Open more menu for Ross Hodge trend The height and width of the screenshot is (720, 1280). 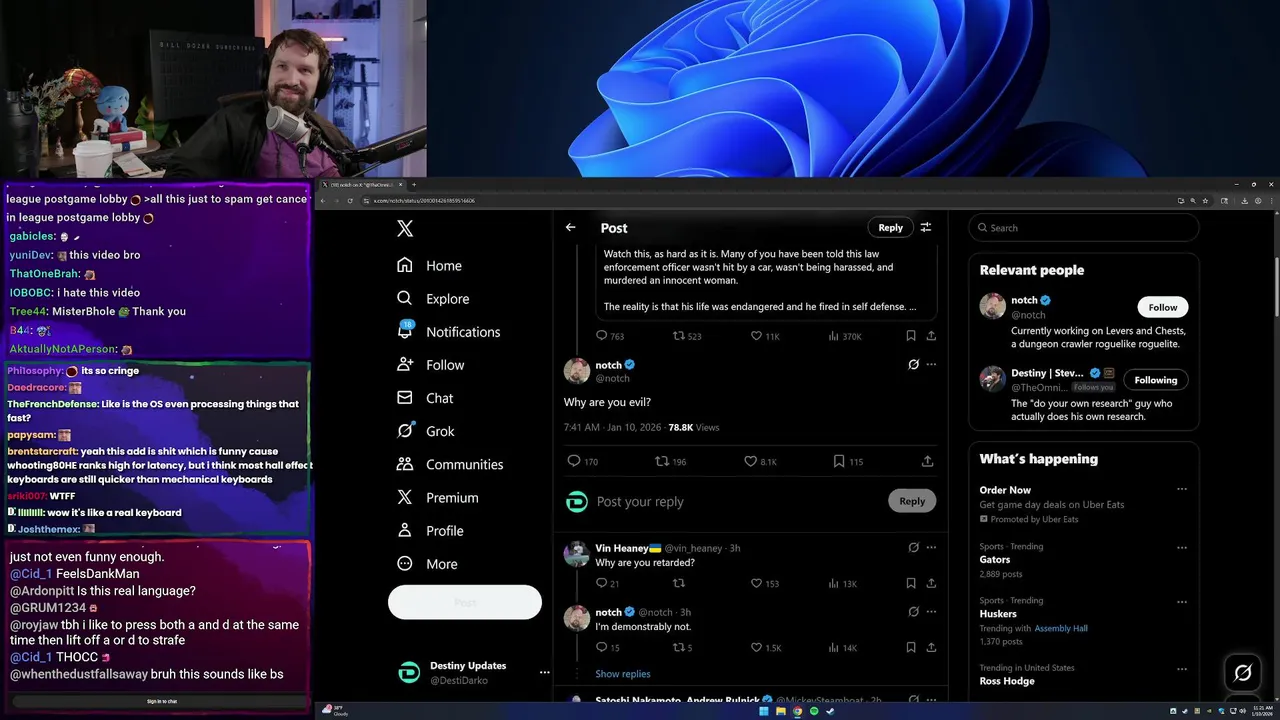pos(1181,669)
